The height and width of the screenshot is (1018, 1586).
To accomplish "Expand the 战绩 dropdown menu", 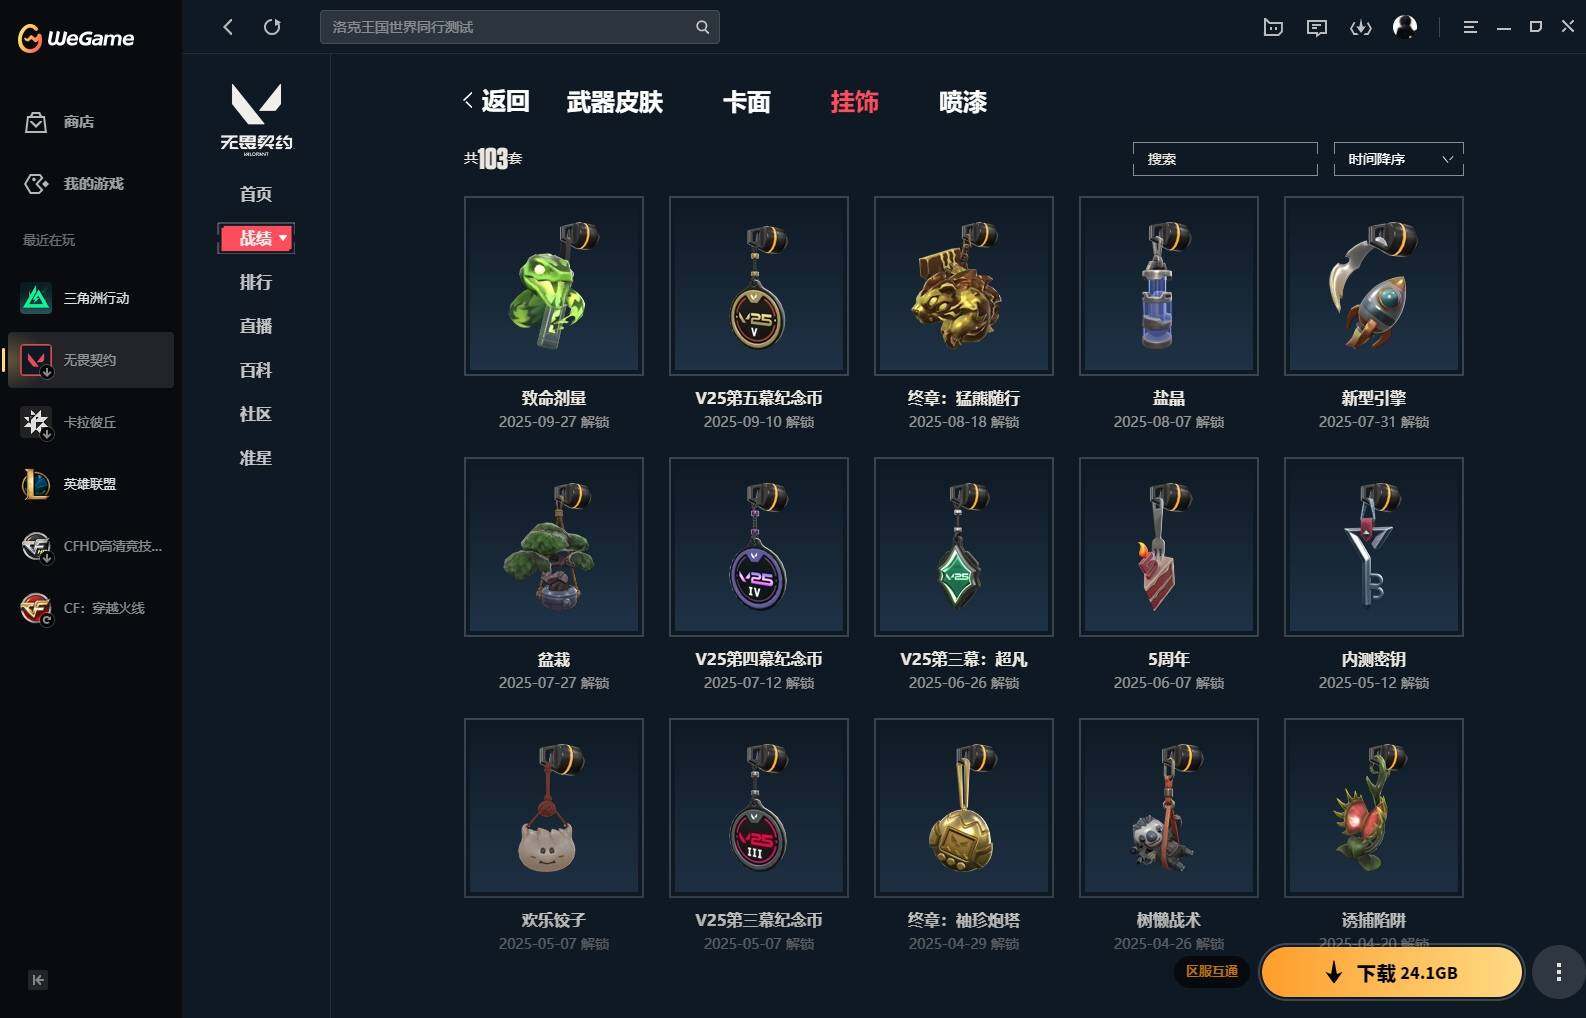I will (x=256, y=238).
